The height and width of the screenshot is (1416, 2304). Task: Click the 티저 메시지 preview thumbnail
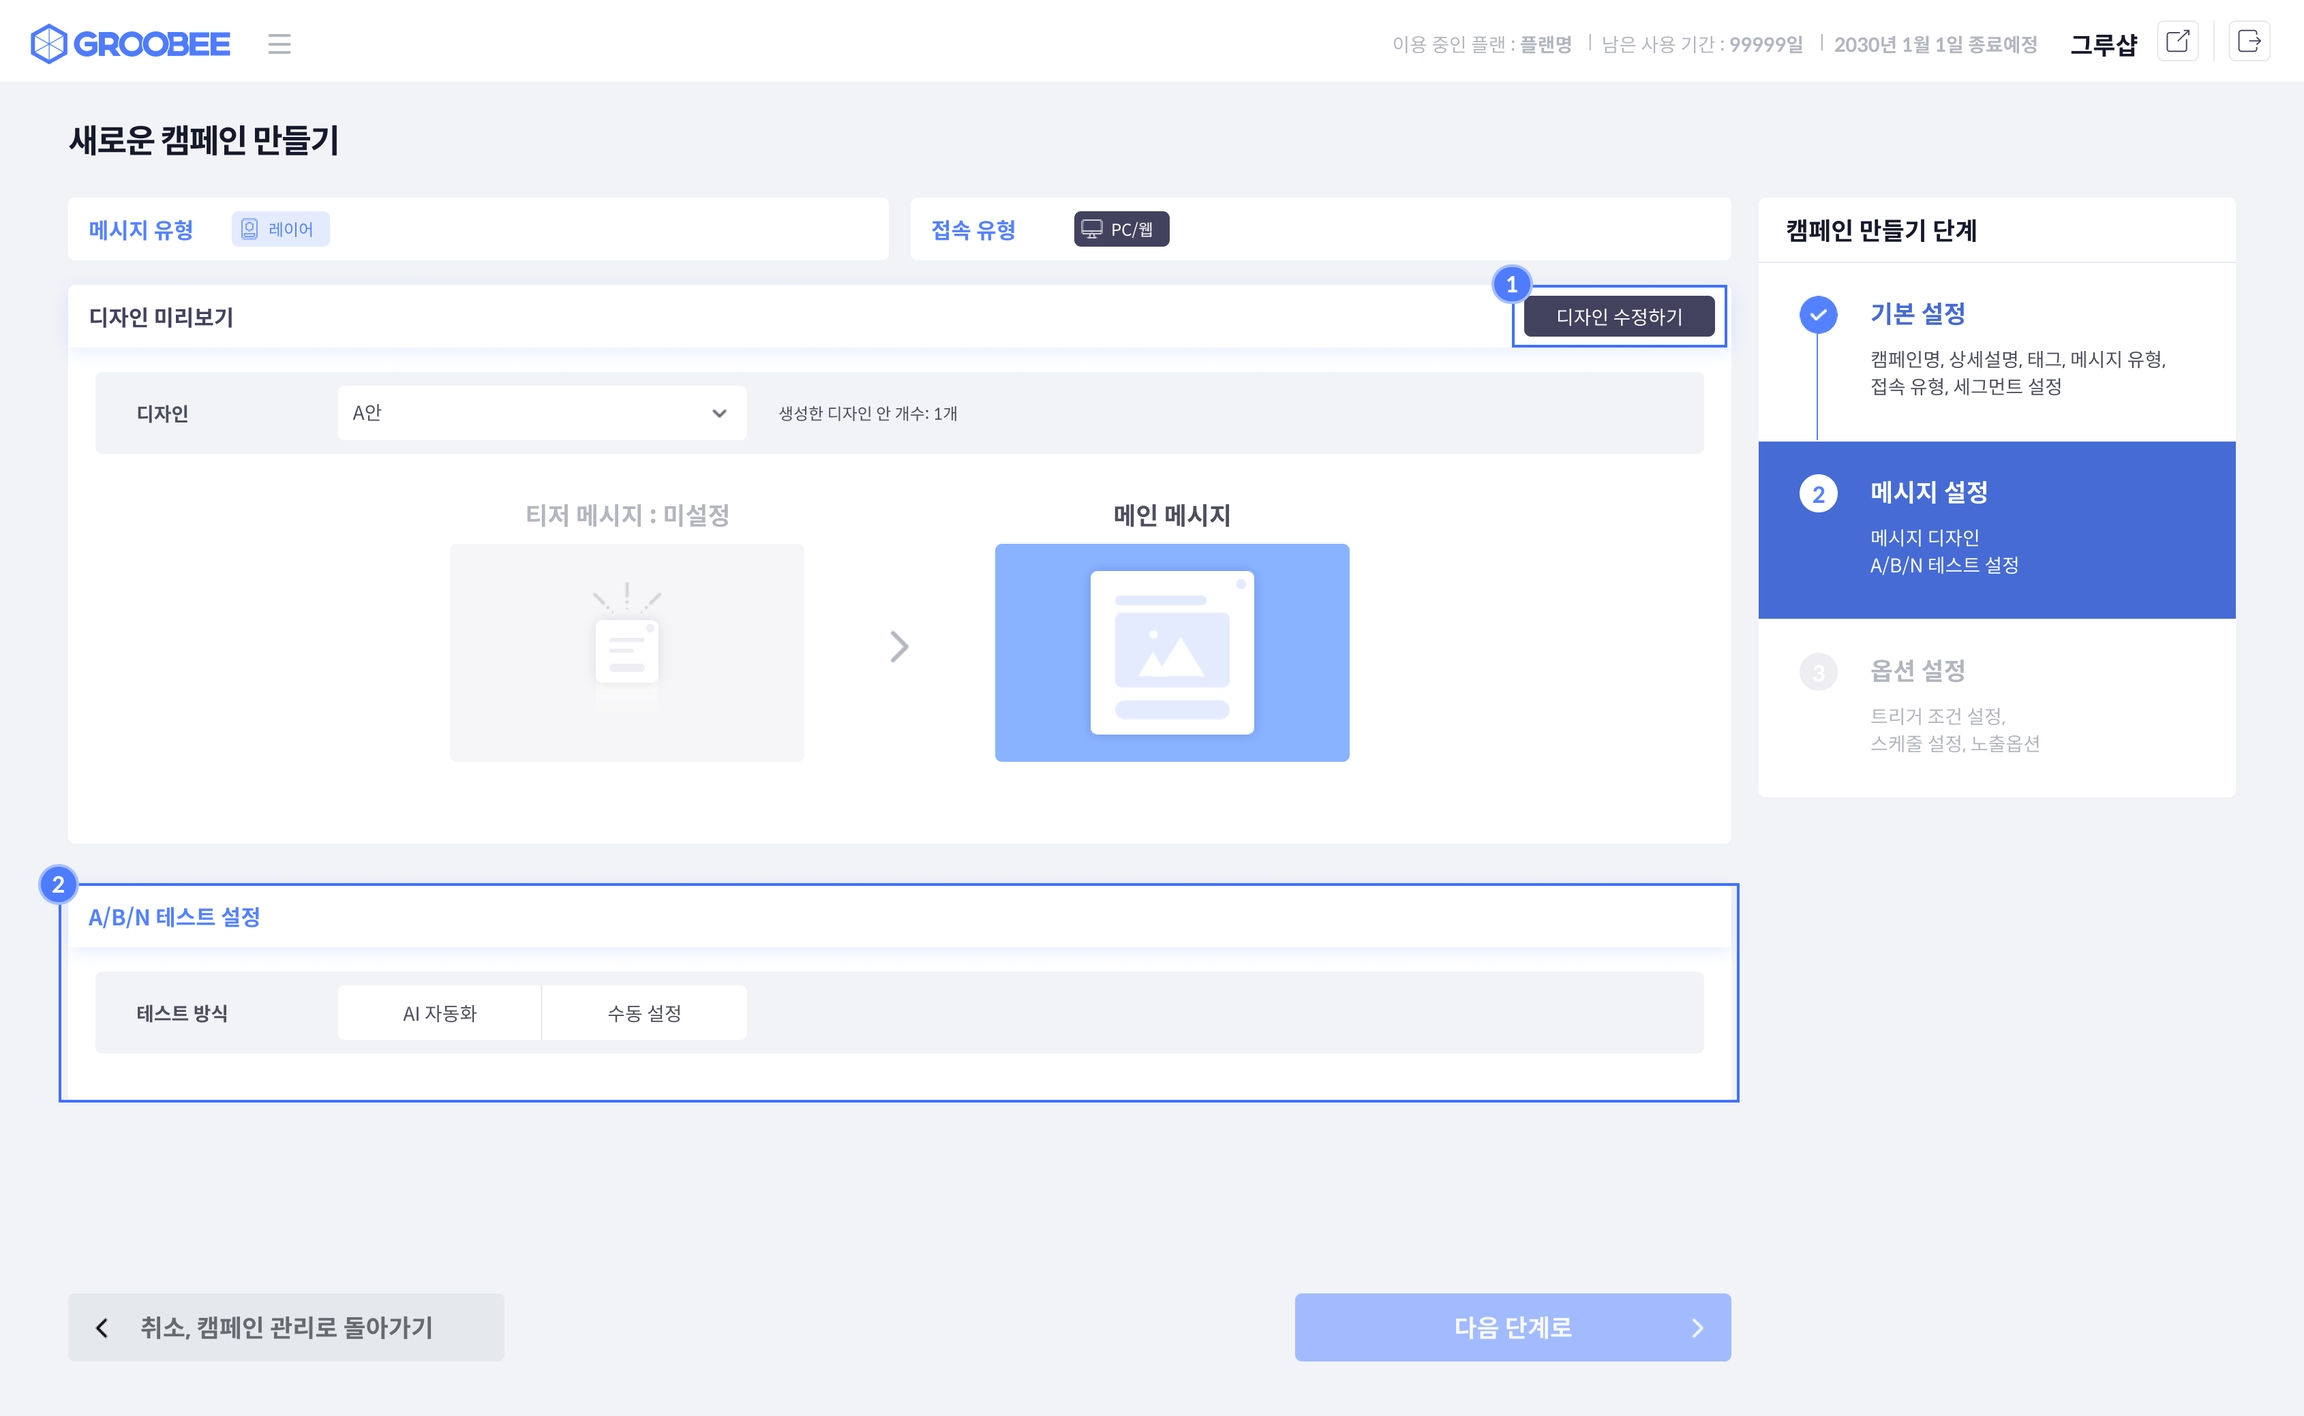coord(626,653)
